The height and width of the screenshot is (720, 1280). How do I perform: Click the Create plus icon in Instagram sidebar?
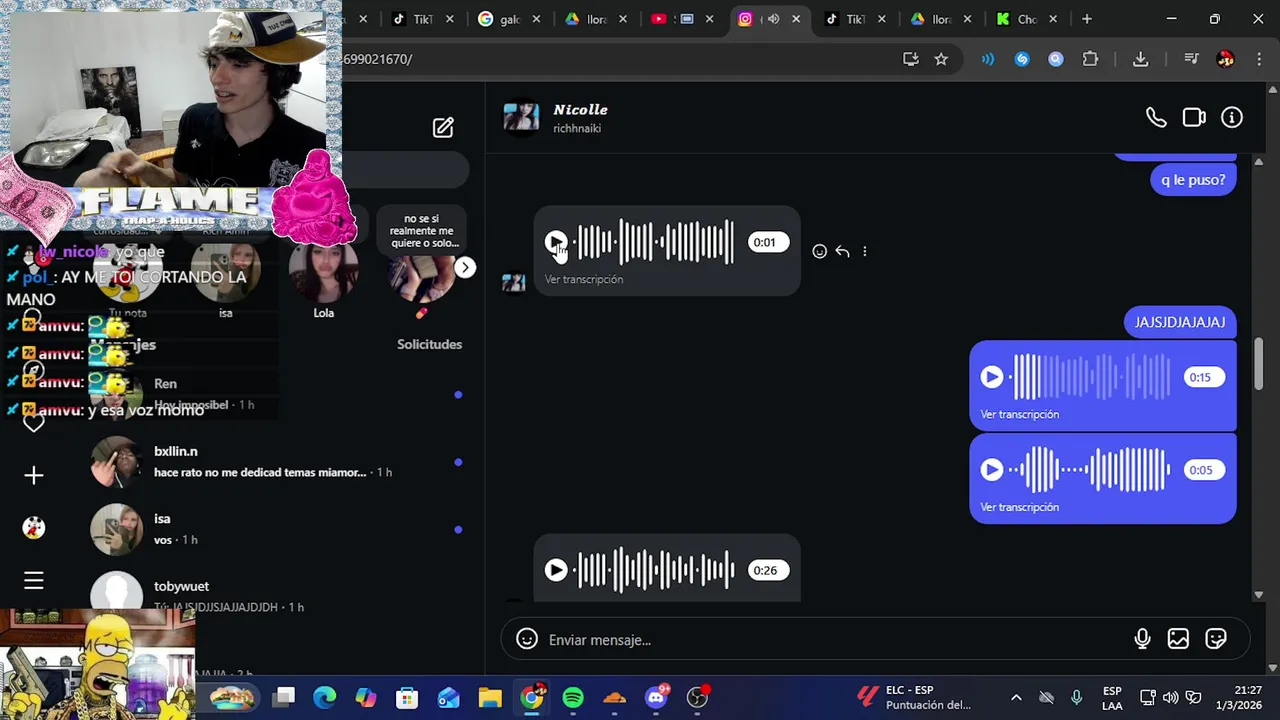(34, 475)
